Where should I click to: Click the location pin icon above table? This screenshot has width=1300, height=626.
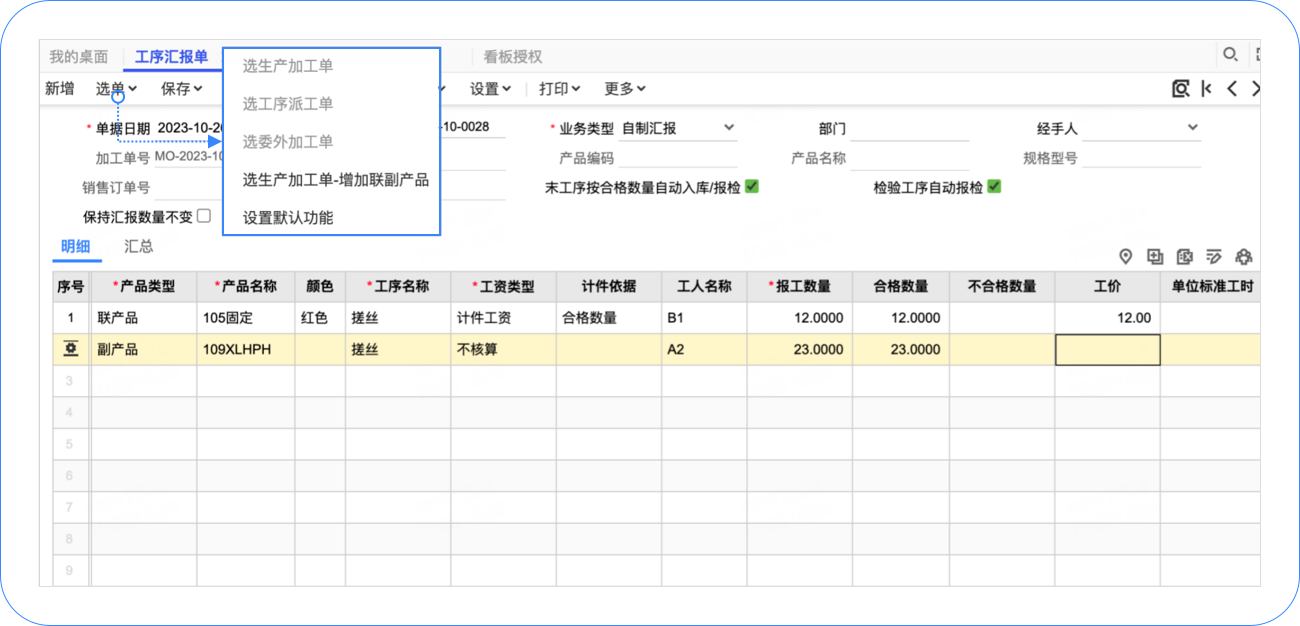pyautogui.click(x=1125, y=257)
